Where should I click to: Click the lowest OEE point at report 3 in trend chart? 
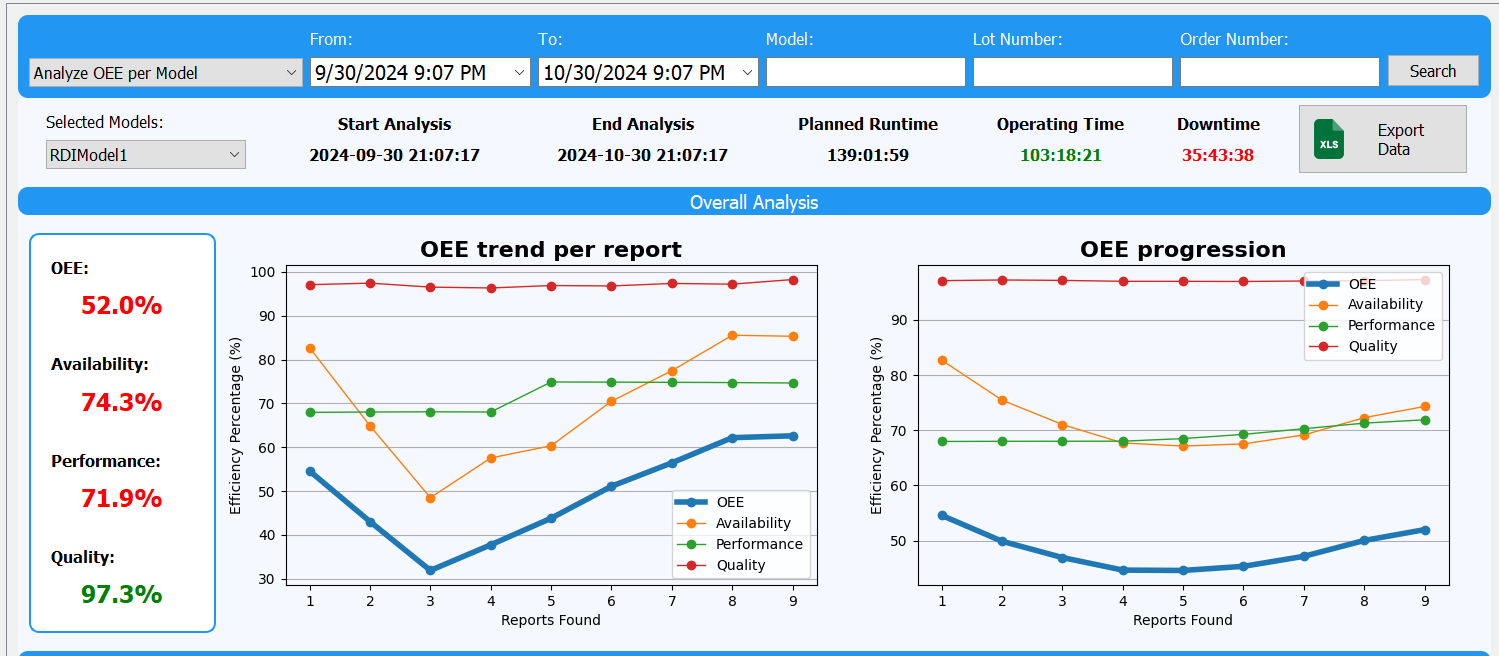coord(430,570)
